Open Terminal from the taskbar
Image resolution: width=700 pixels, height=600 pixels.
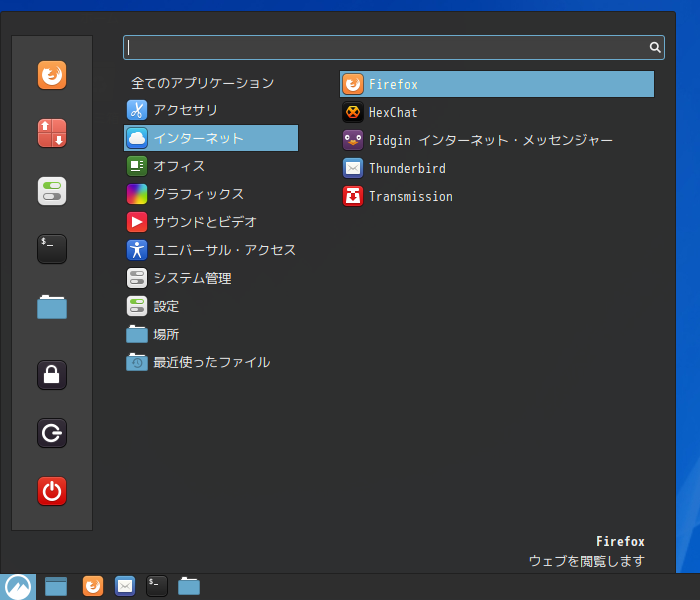157,586
